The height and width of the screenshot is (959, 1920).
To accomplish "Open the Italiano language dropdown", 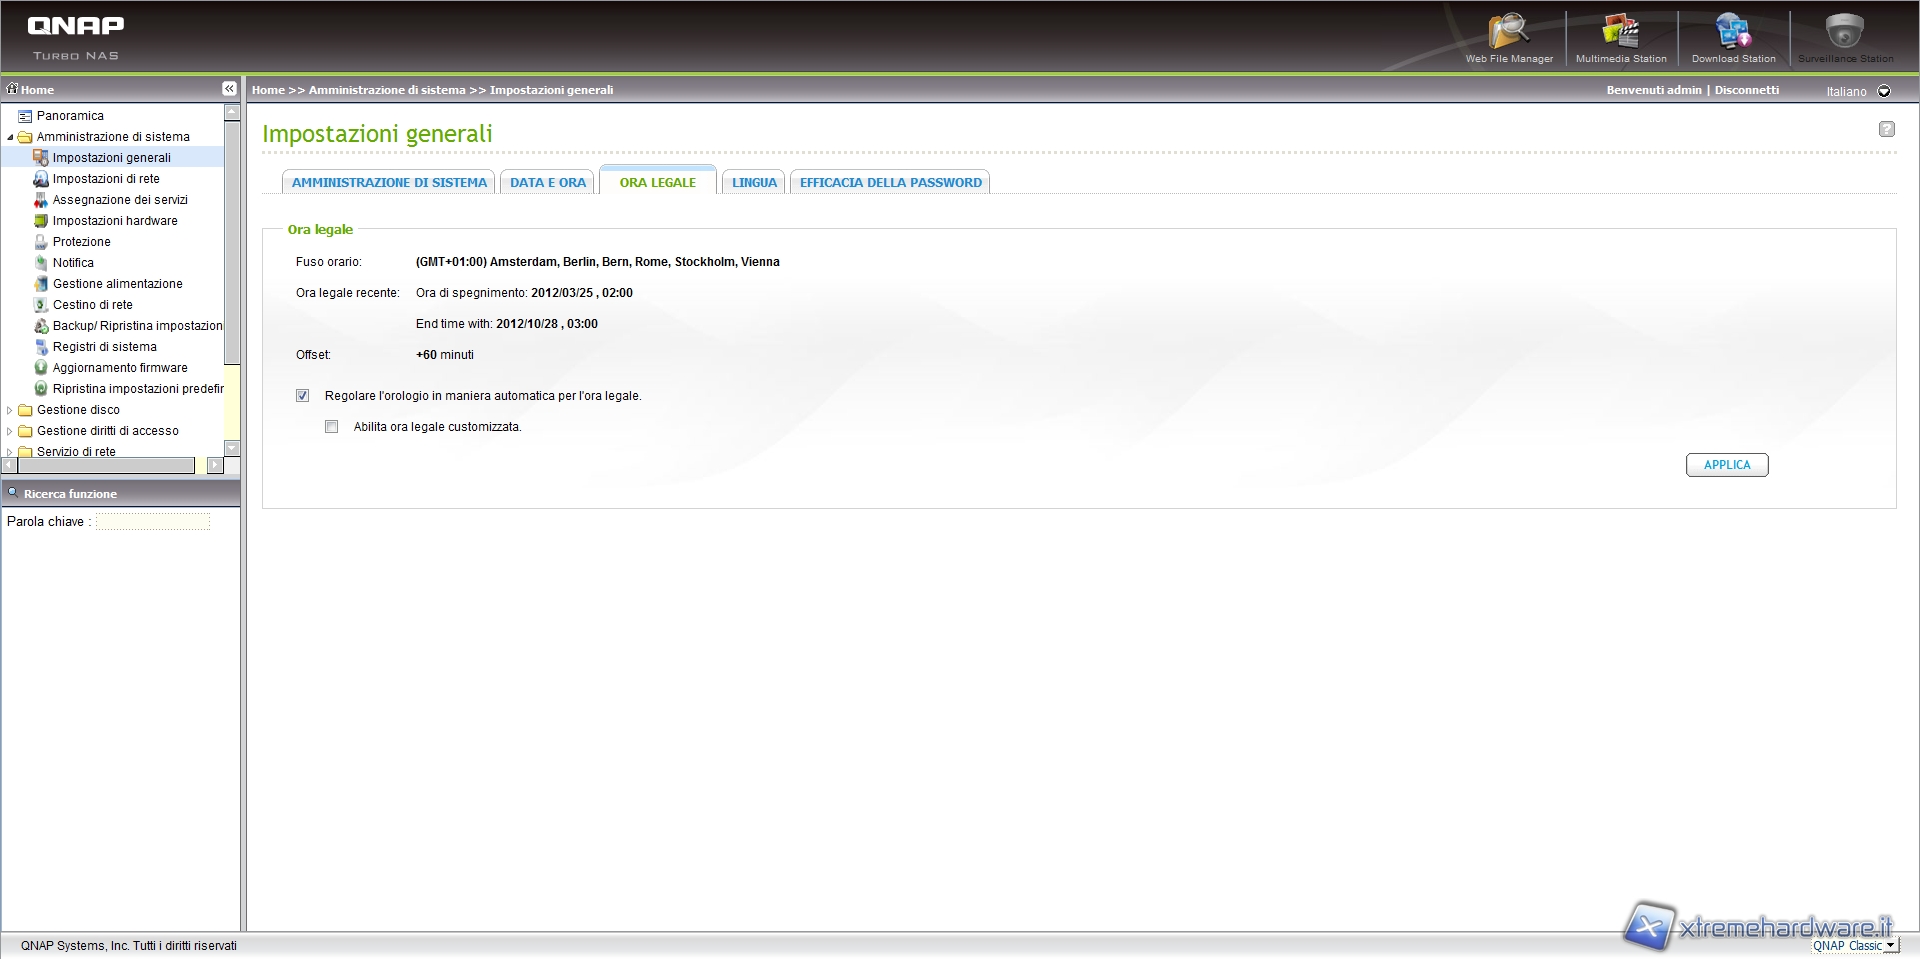I will click(1884, 91).
